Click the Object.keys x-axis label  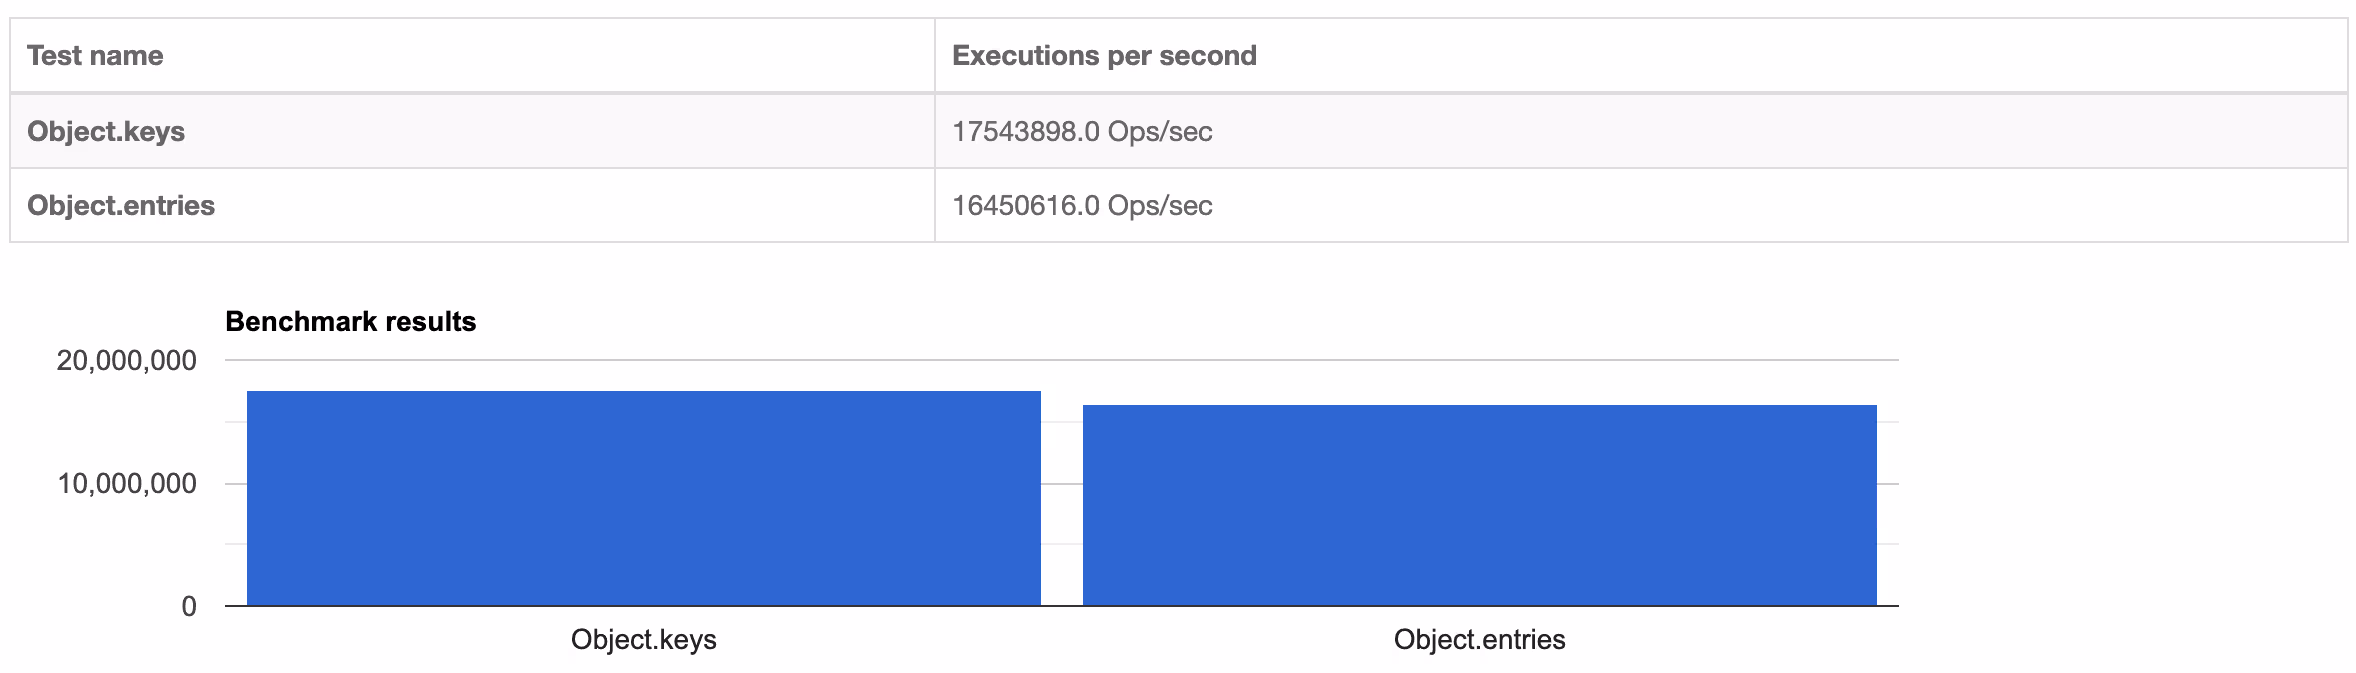[x=644, y=639]
